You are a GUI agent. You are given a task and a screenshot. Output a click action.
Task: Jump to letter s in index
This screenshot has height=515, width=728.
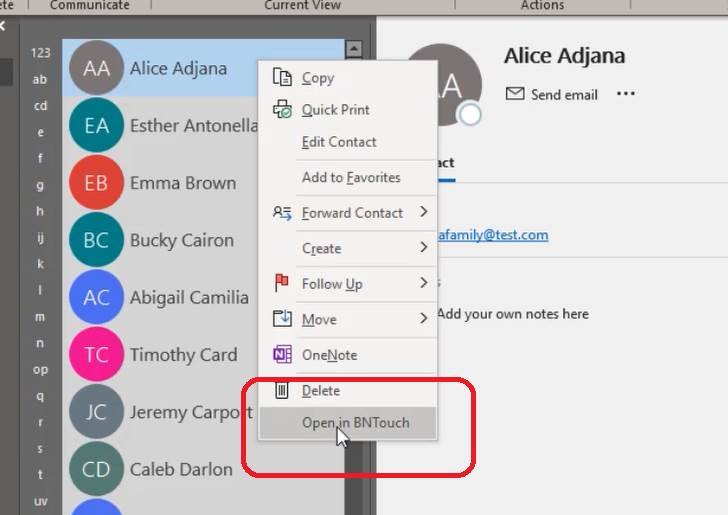tap(40, 449)
